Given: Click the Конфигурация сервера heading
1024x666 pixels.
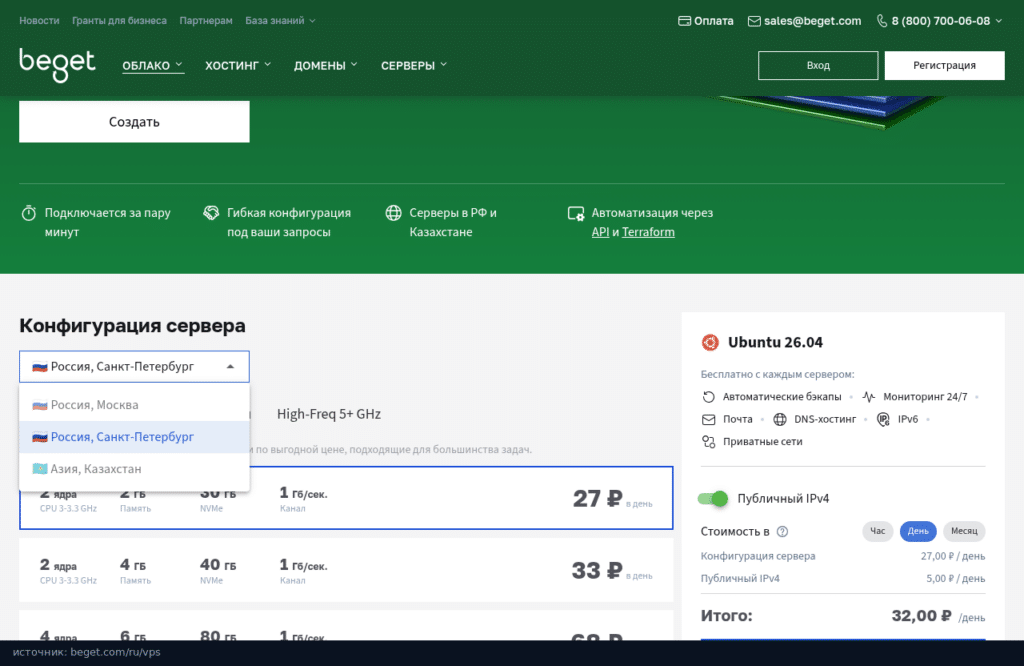Looking at the screenshot, I should click(132, 325).
